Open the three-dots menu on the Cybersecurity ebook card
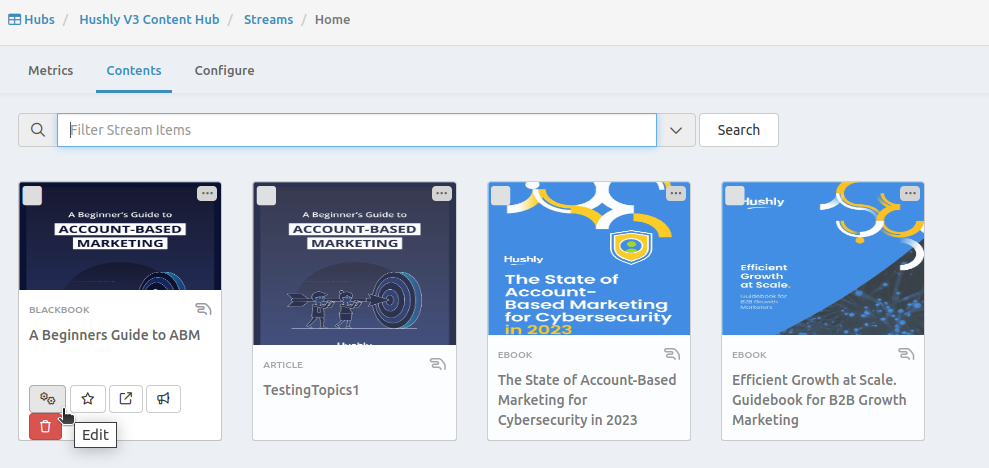Viewport: 989px width, 468px height. [676, 194]
